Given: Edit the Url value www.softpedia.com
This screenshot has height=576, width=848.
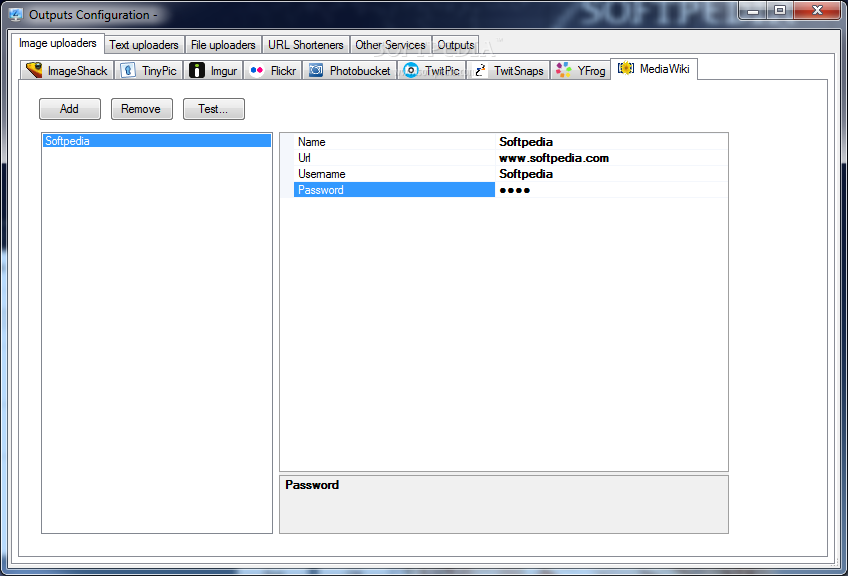Looking at the screenshot, I should (x=612, y=158).
